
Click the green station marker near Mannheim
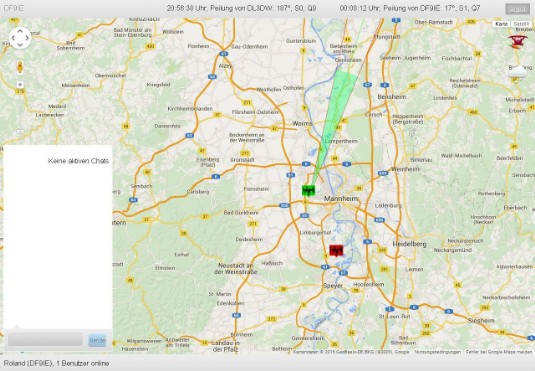tap(308, 190)
